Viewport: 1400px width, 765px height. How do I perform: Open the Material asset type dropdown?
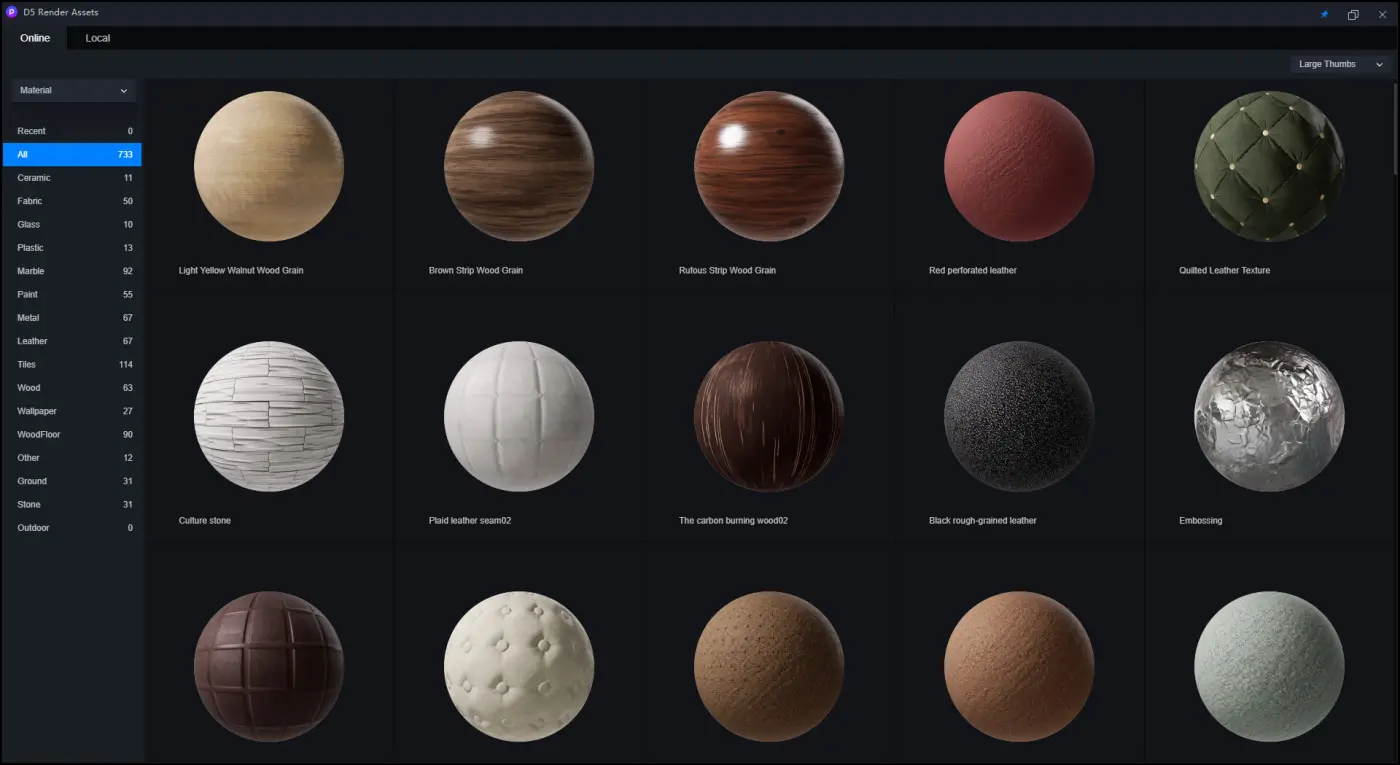click(x=74, y=90)
